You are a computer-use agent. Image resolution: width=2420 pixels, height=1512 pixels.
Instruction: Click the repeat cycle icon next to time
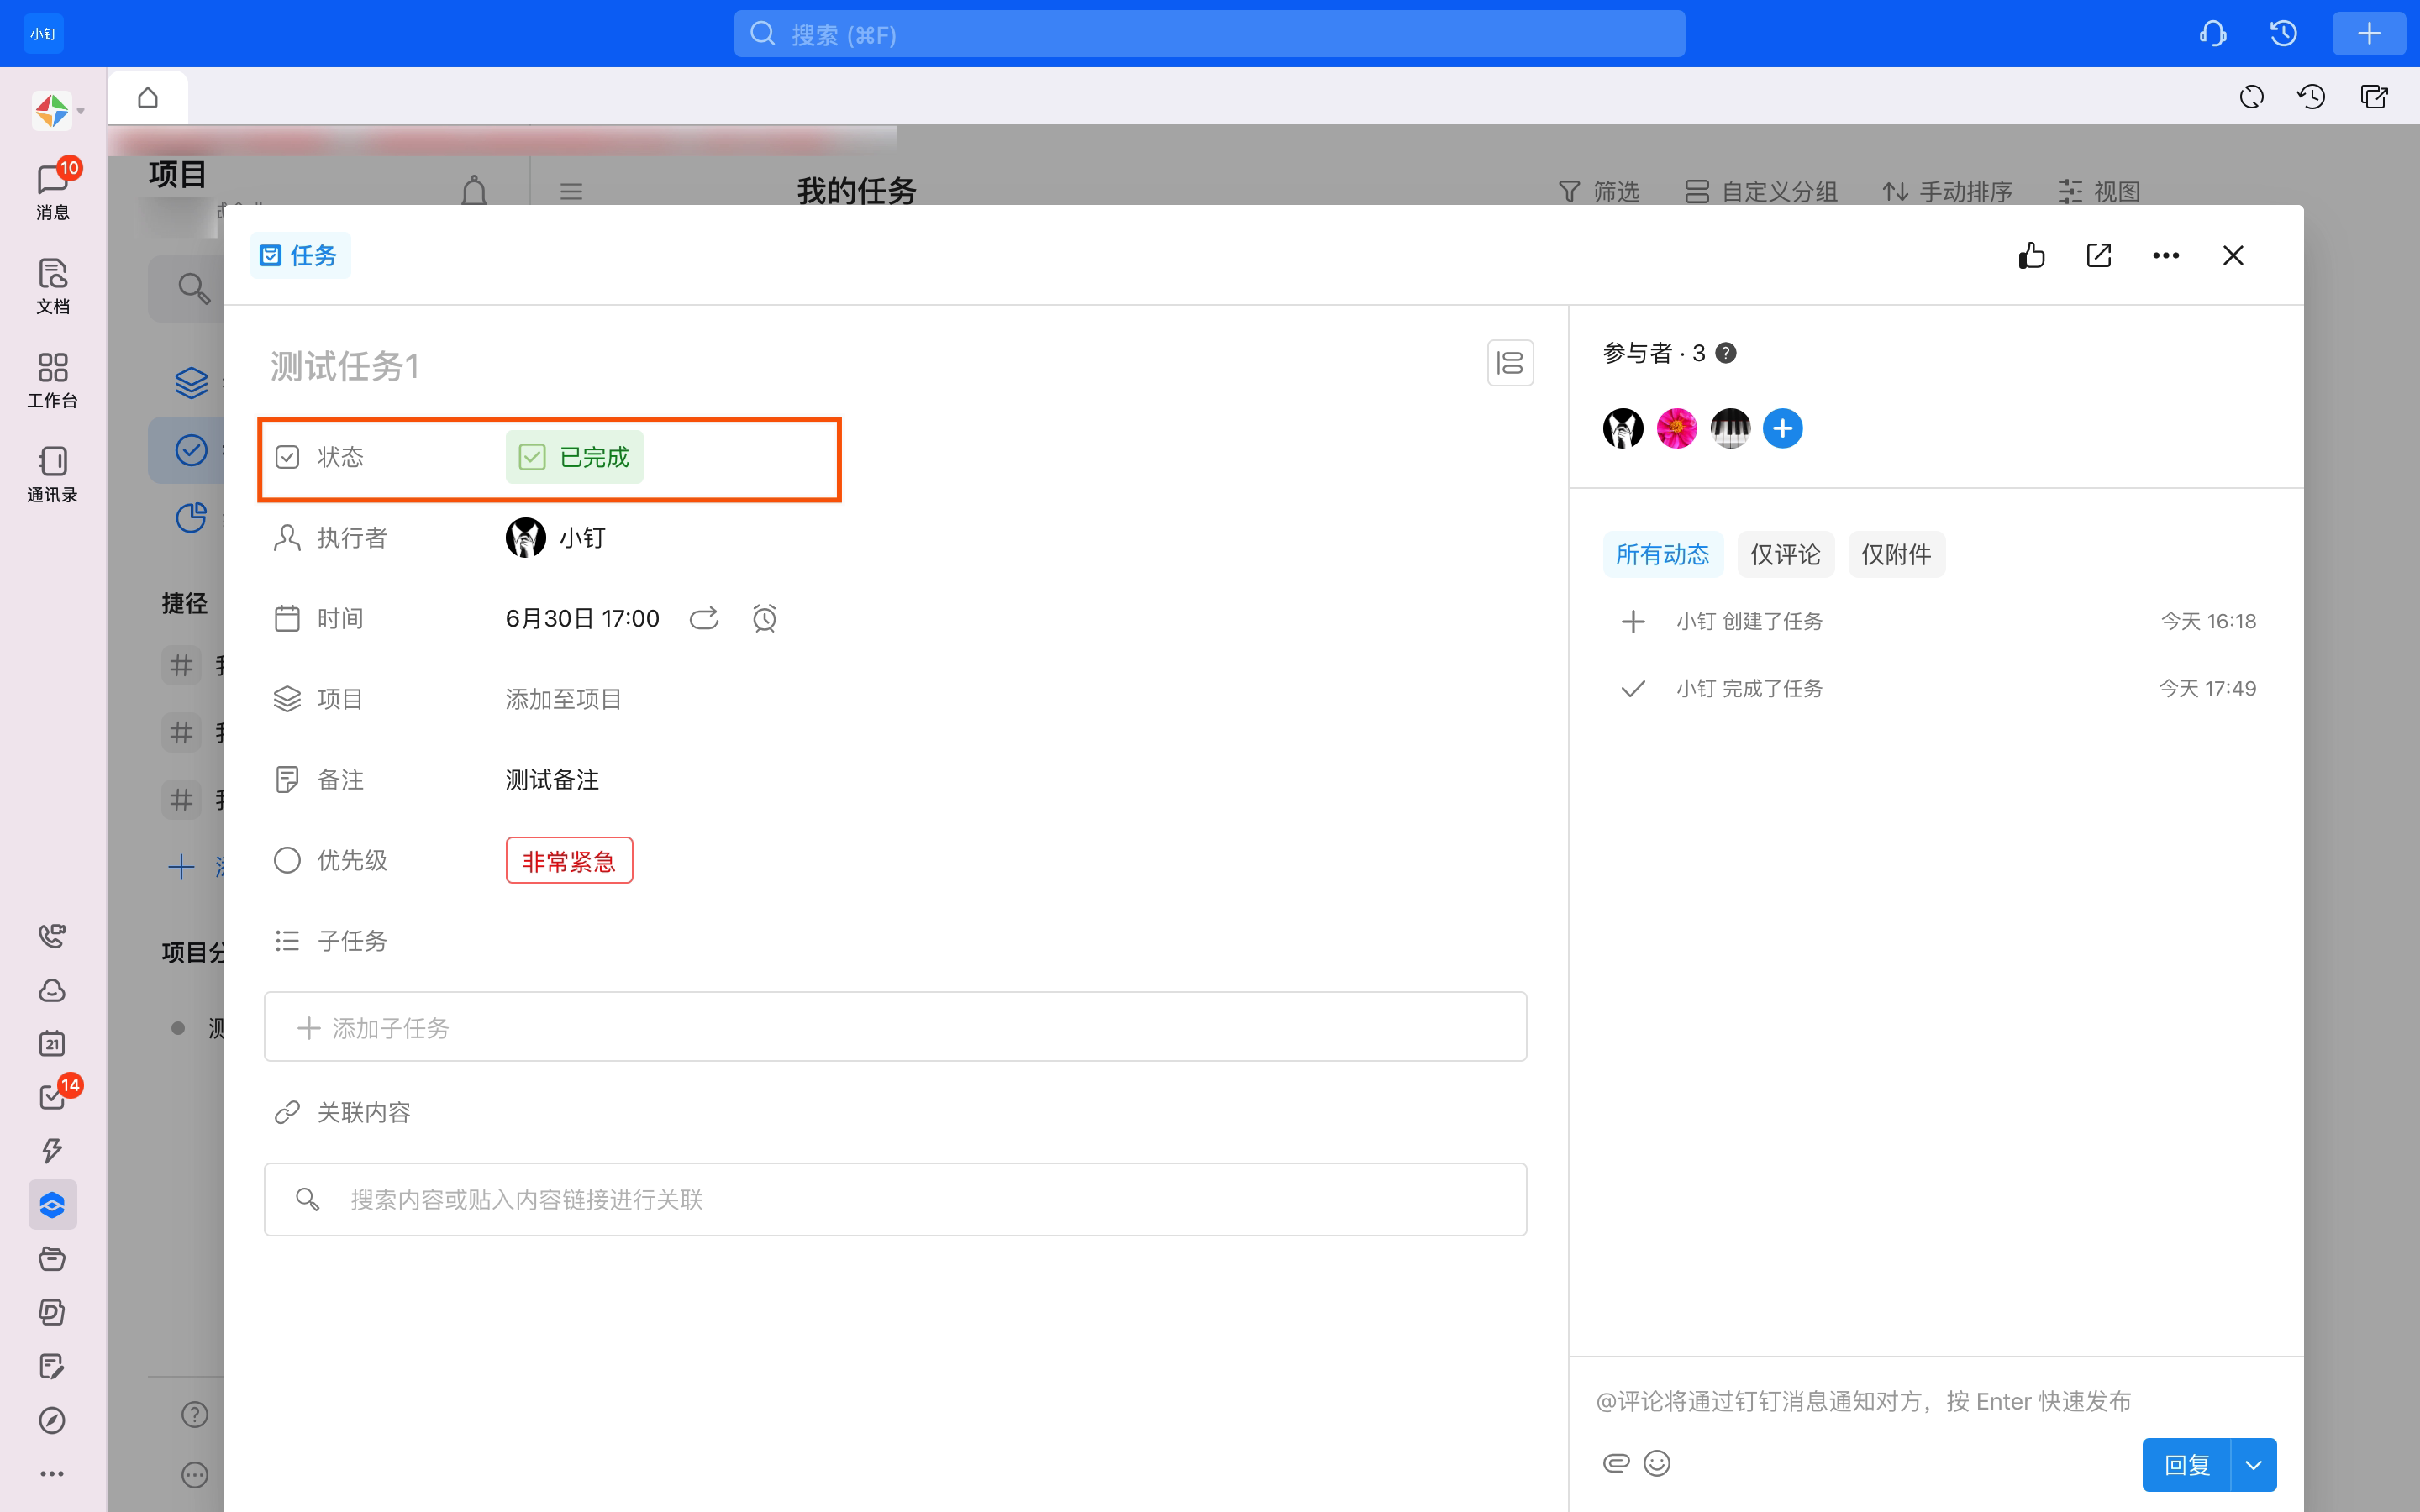[x=704, y=619]
